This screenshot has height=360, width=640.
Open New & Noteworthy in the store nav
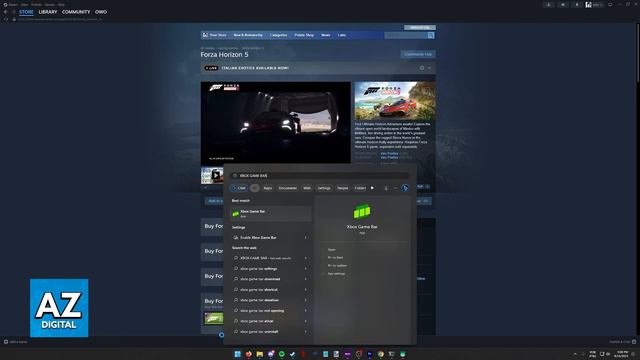click(248, 35)
